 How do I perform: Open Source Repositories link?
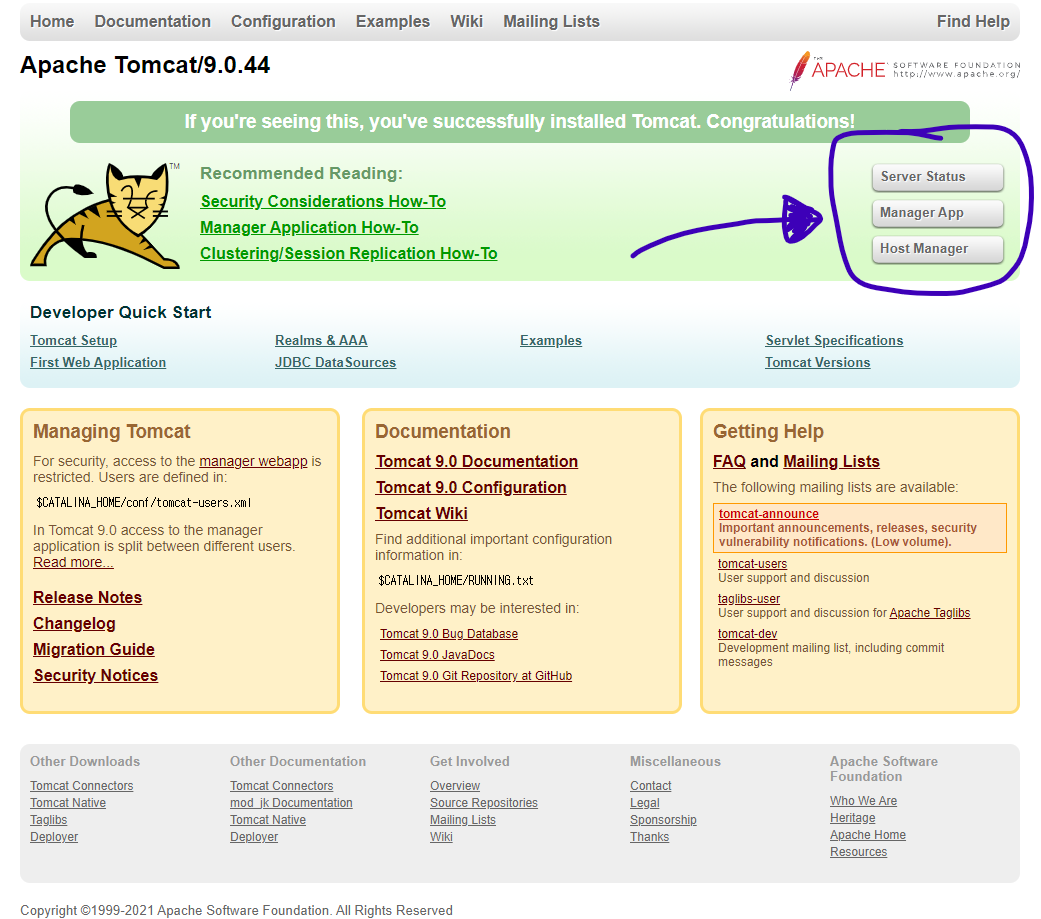pos(483,802)
